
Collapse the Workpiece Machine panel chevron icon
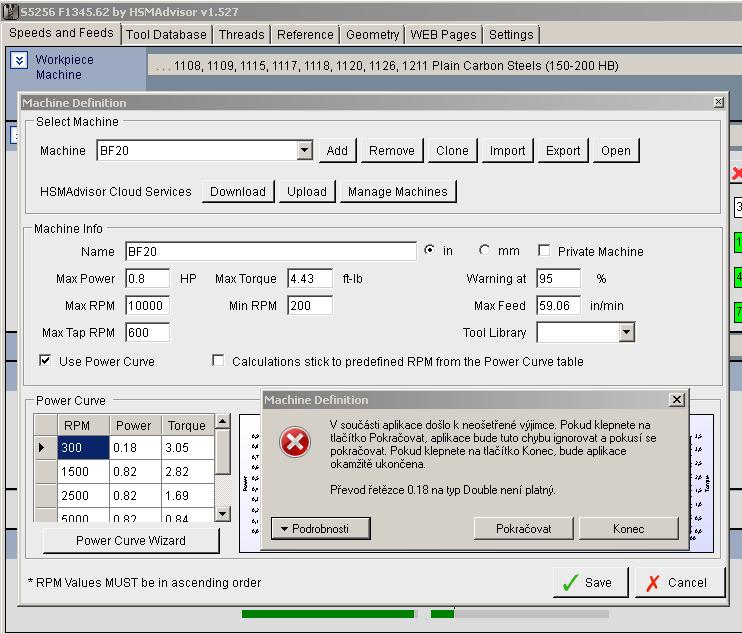(x=19, y=60)
